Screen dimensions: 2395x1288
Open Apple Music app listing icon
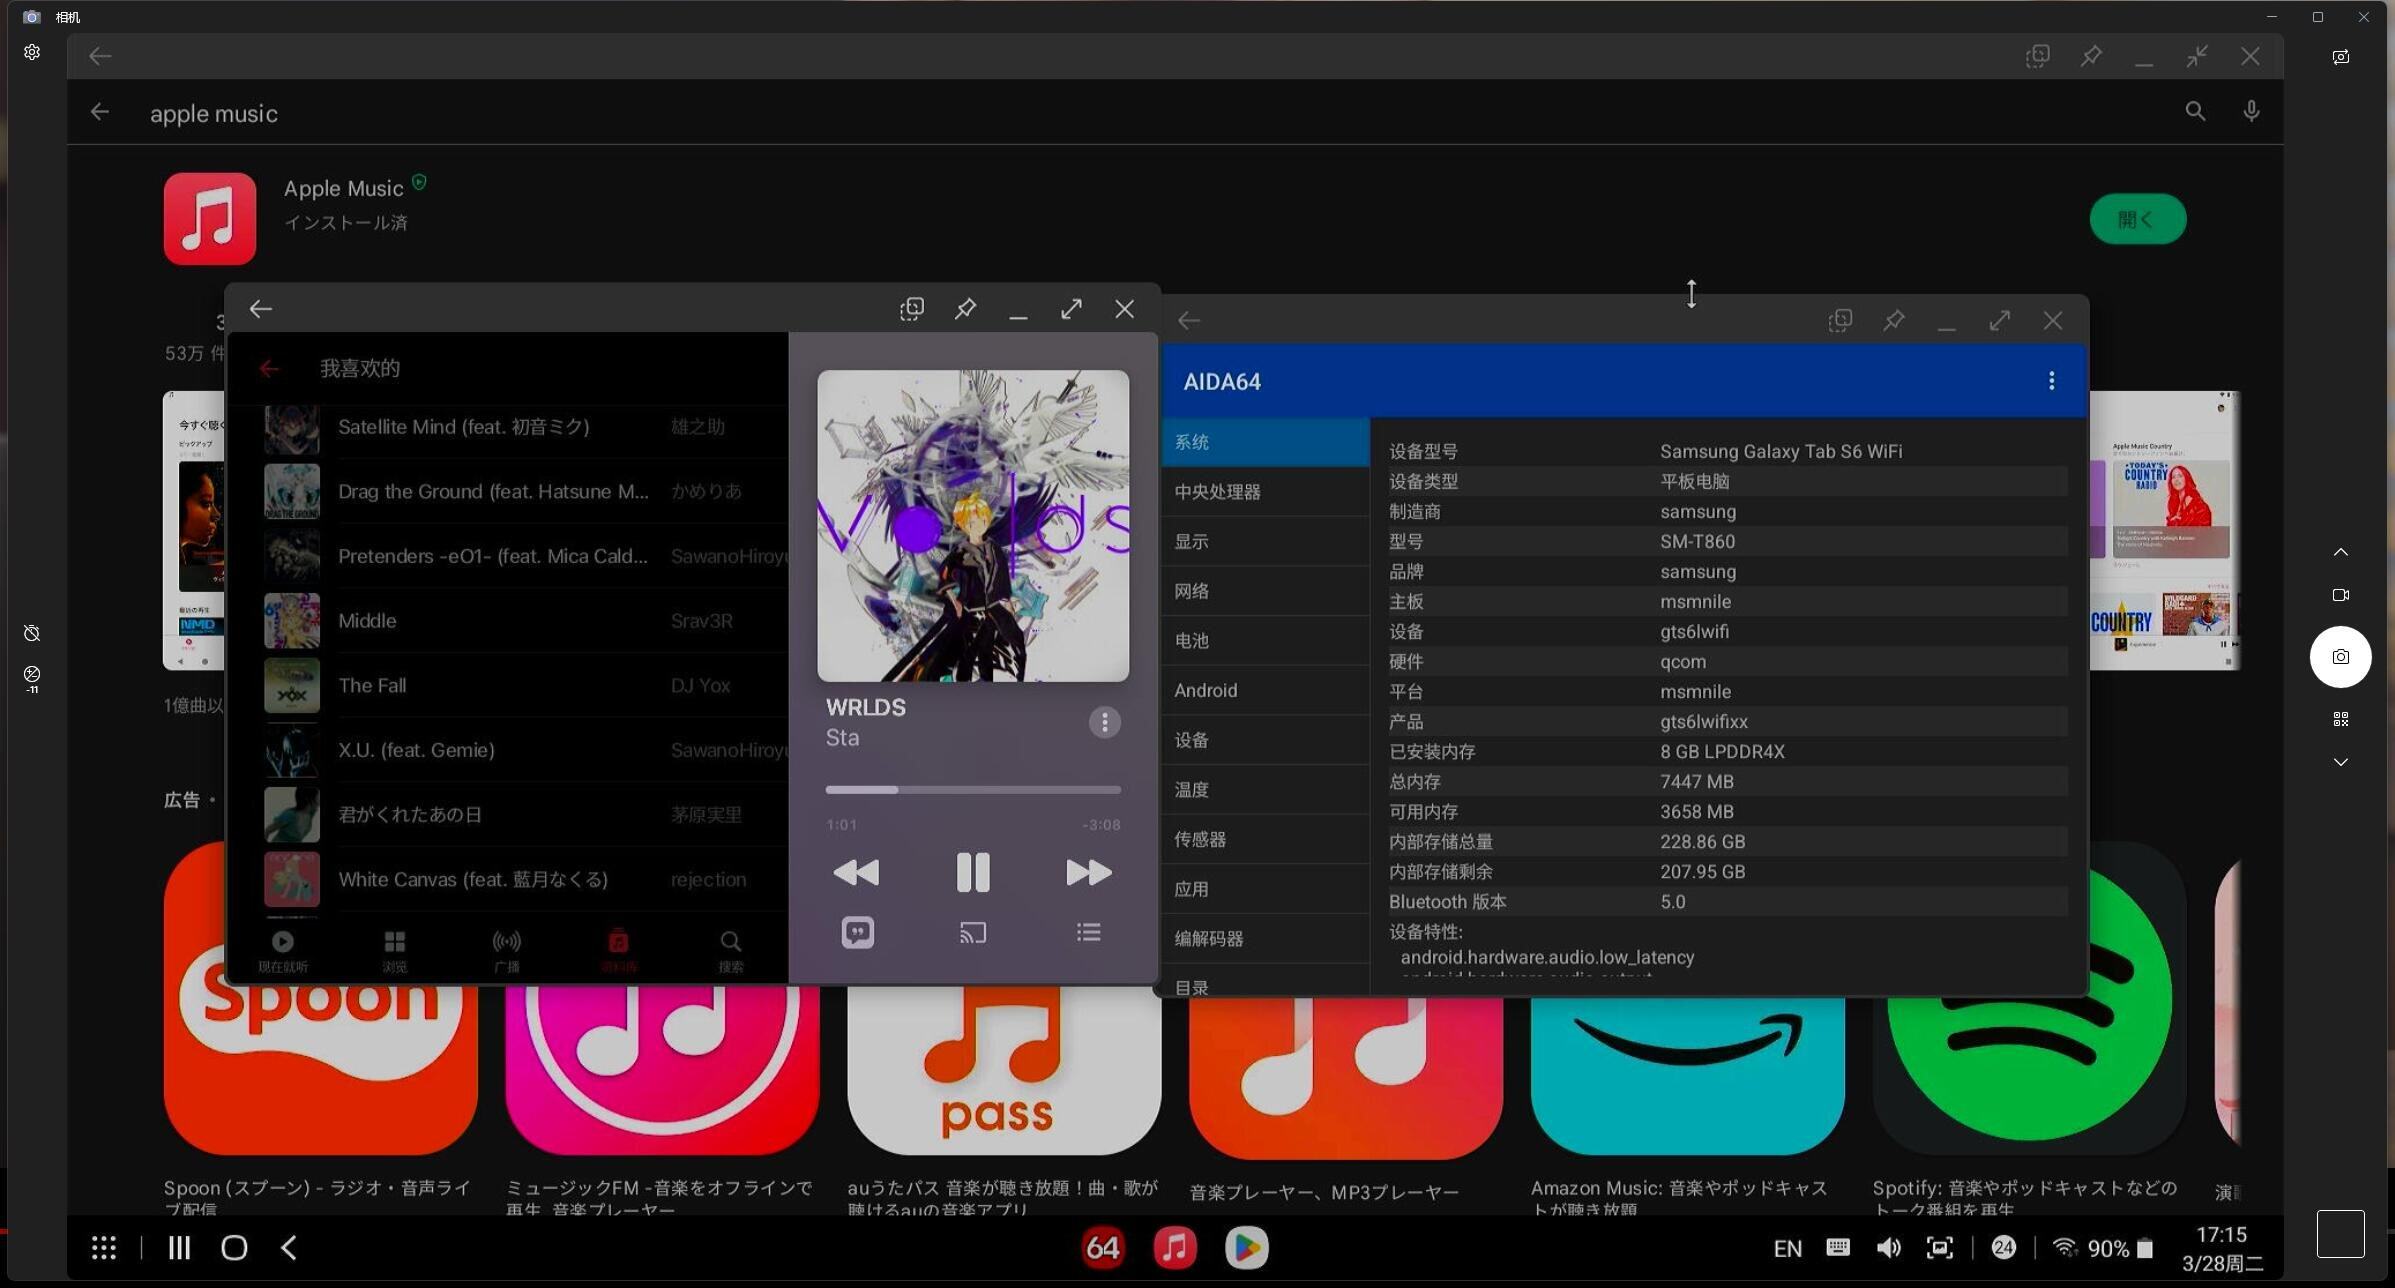pyautogui.click(x=210, y=219)
